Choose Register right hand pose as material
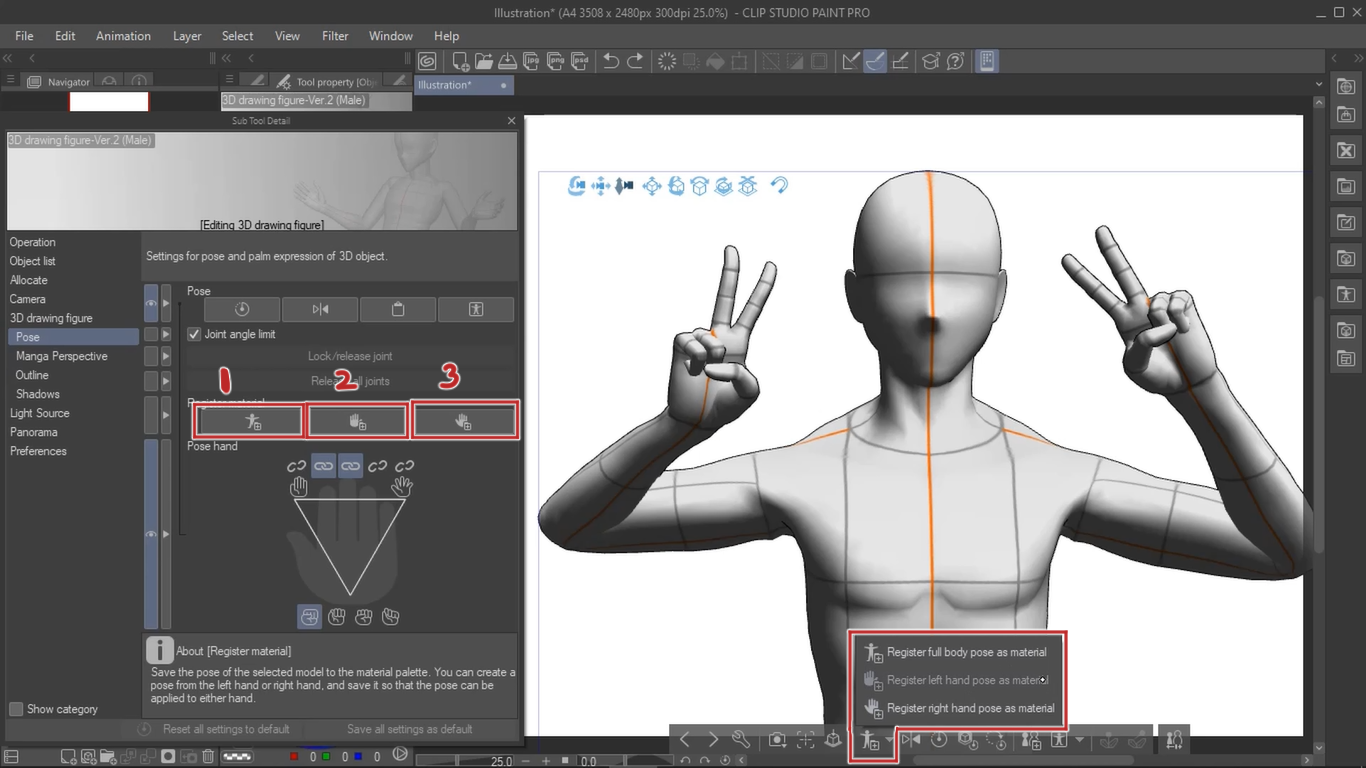Image resolution: width=1366 pixels, height=768 pixels. point(970,708)
